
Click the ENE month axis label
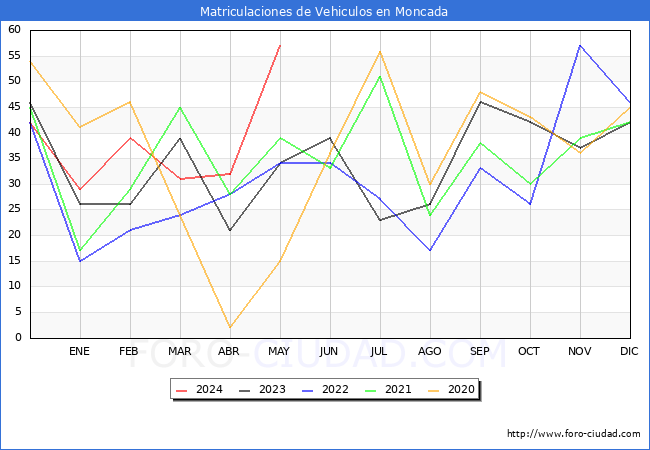[79, 351]
